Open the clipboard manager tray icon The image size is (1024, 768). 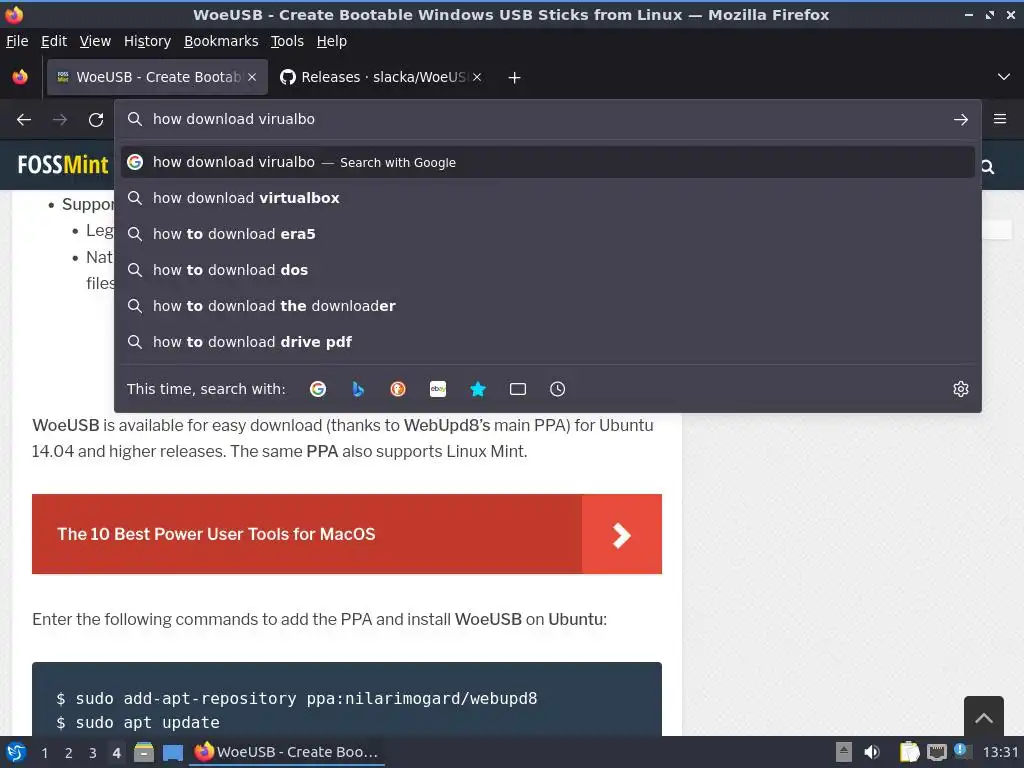pyautogui.click(x=909, y=752)
